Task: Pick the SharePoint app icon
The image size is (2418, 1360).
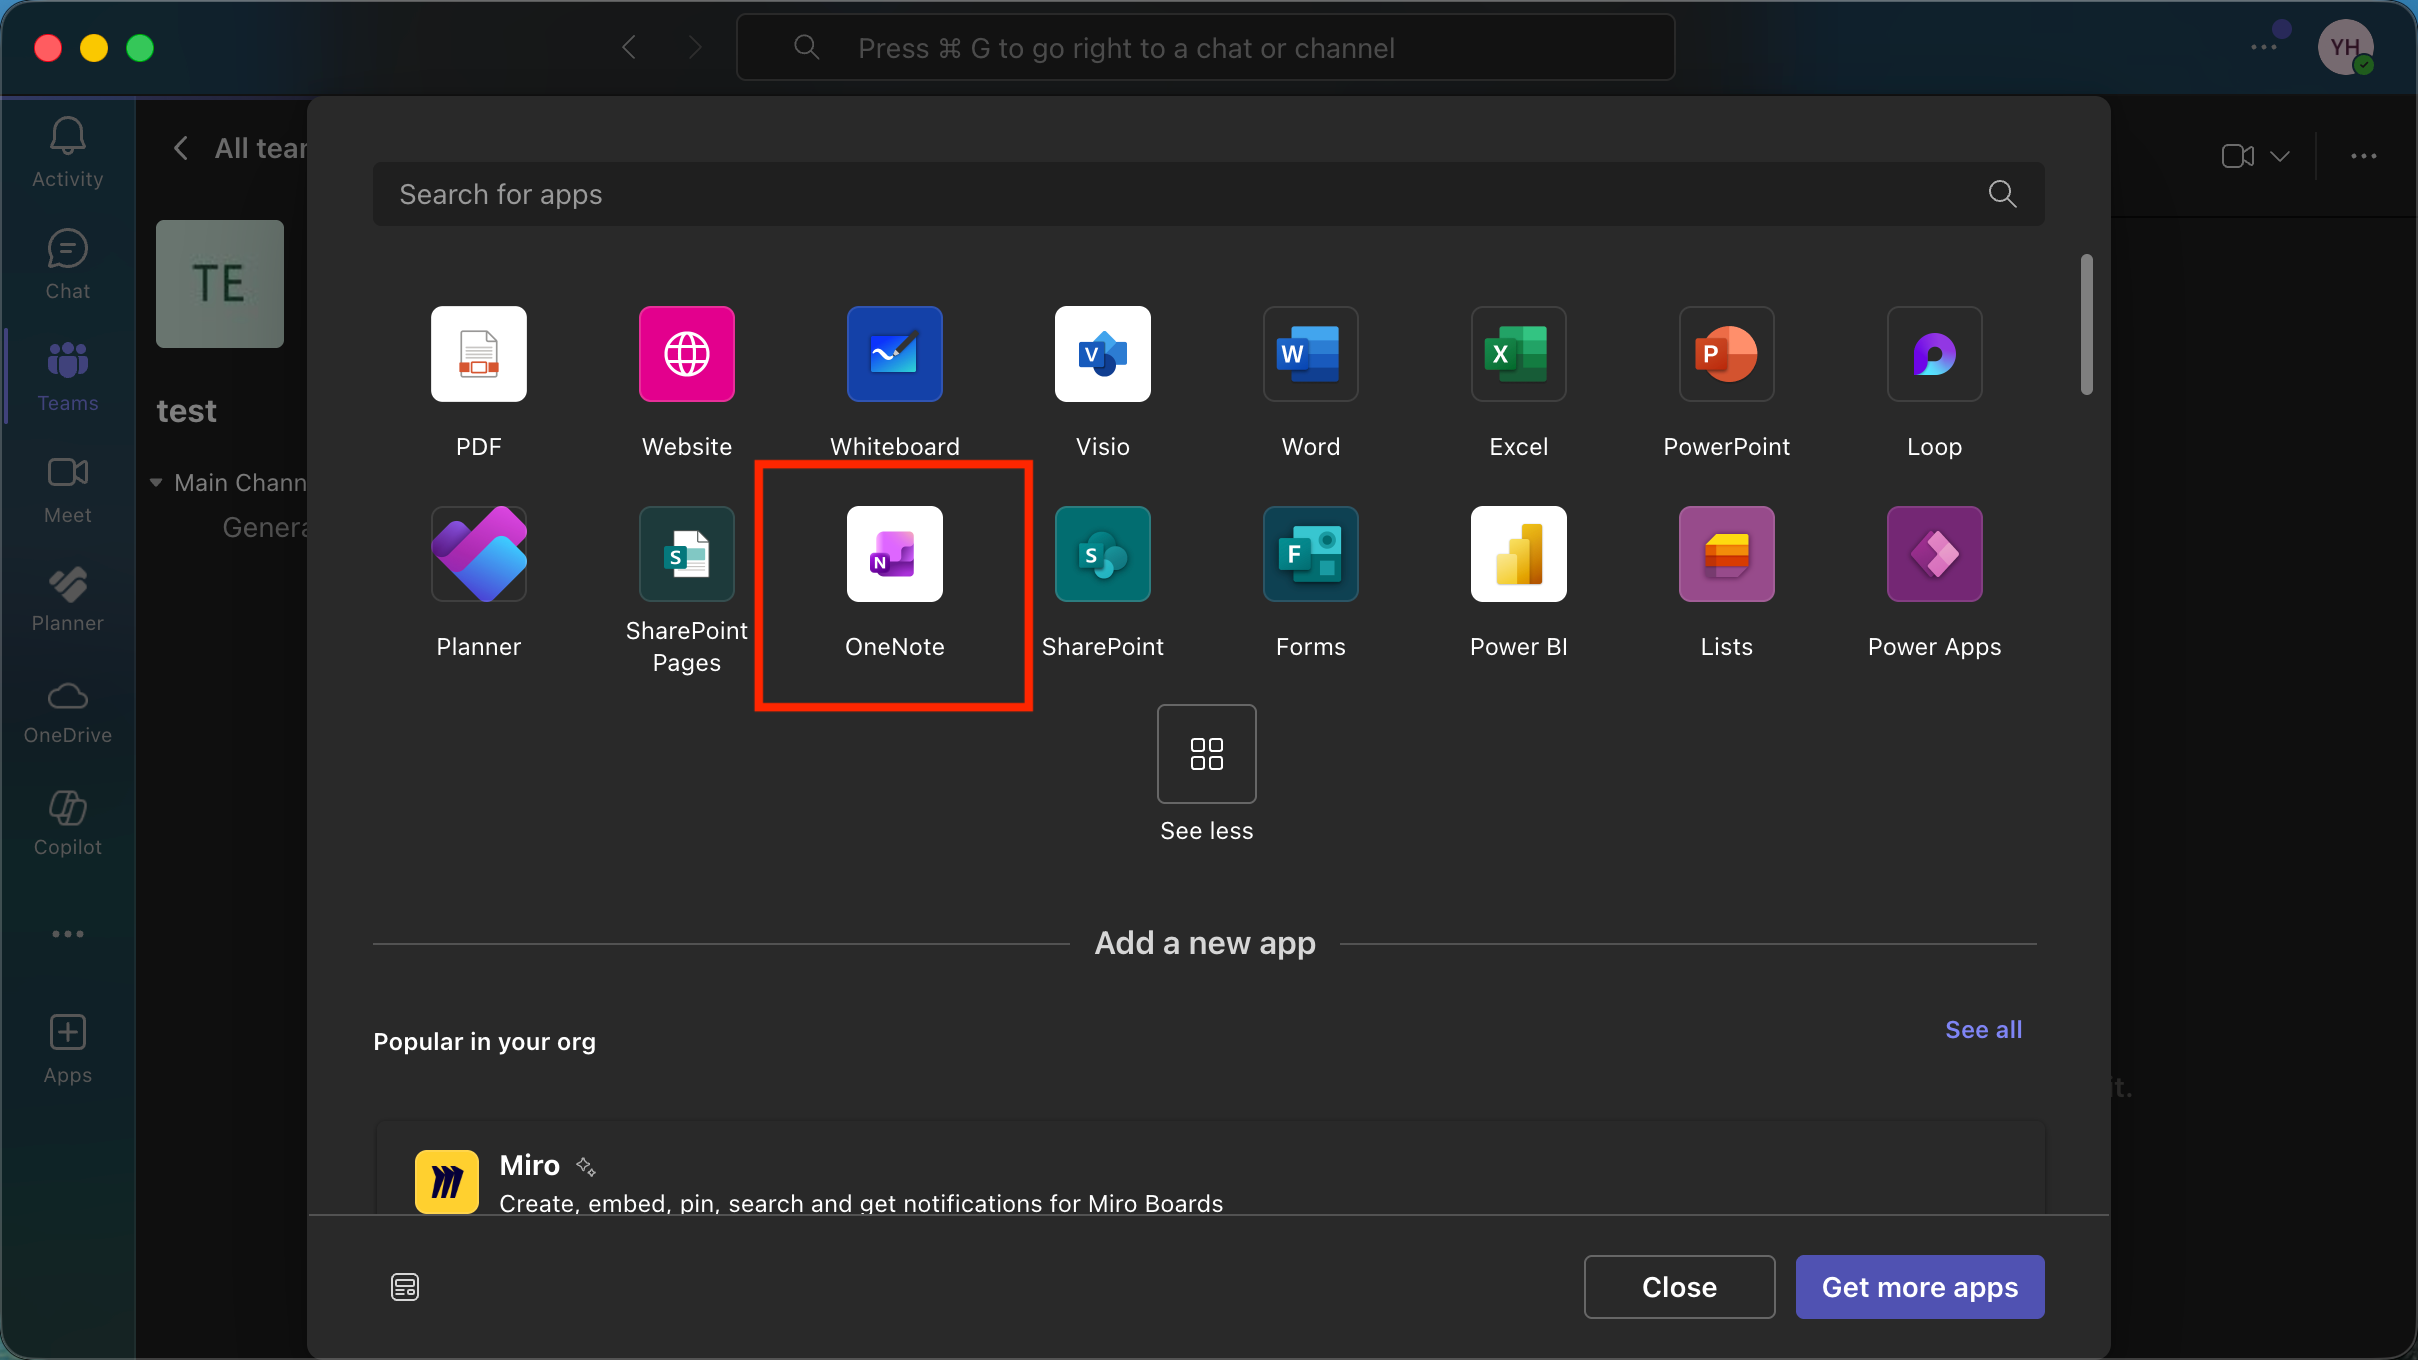Action: [1103, 554]
